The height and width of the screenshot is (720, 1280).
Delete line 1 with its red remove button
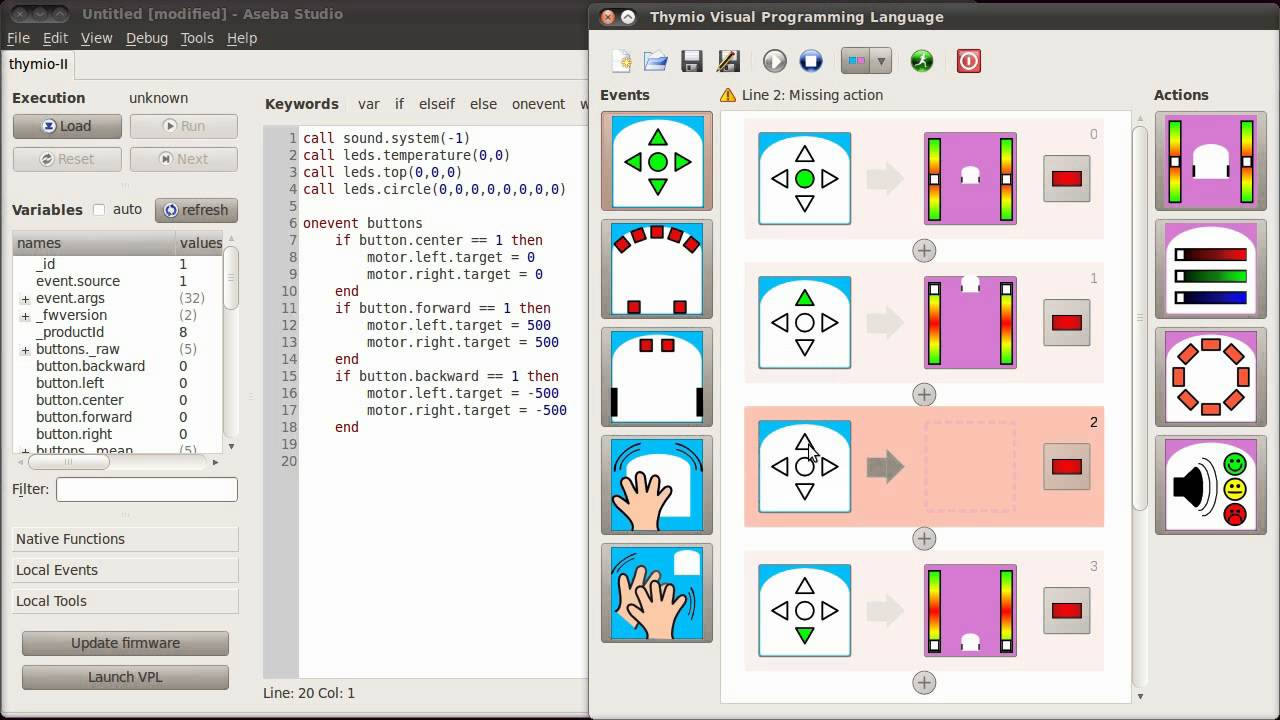click(x=1067, y=323)
